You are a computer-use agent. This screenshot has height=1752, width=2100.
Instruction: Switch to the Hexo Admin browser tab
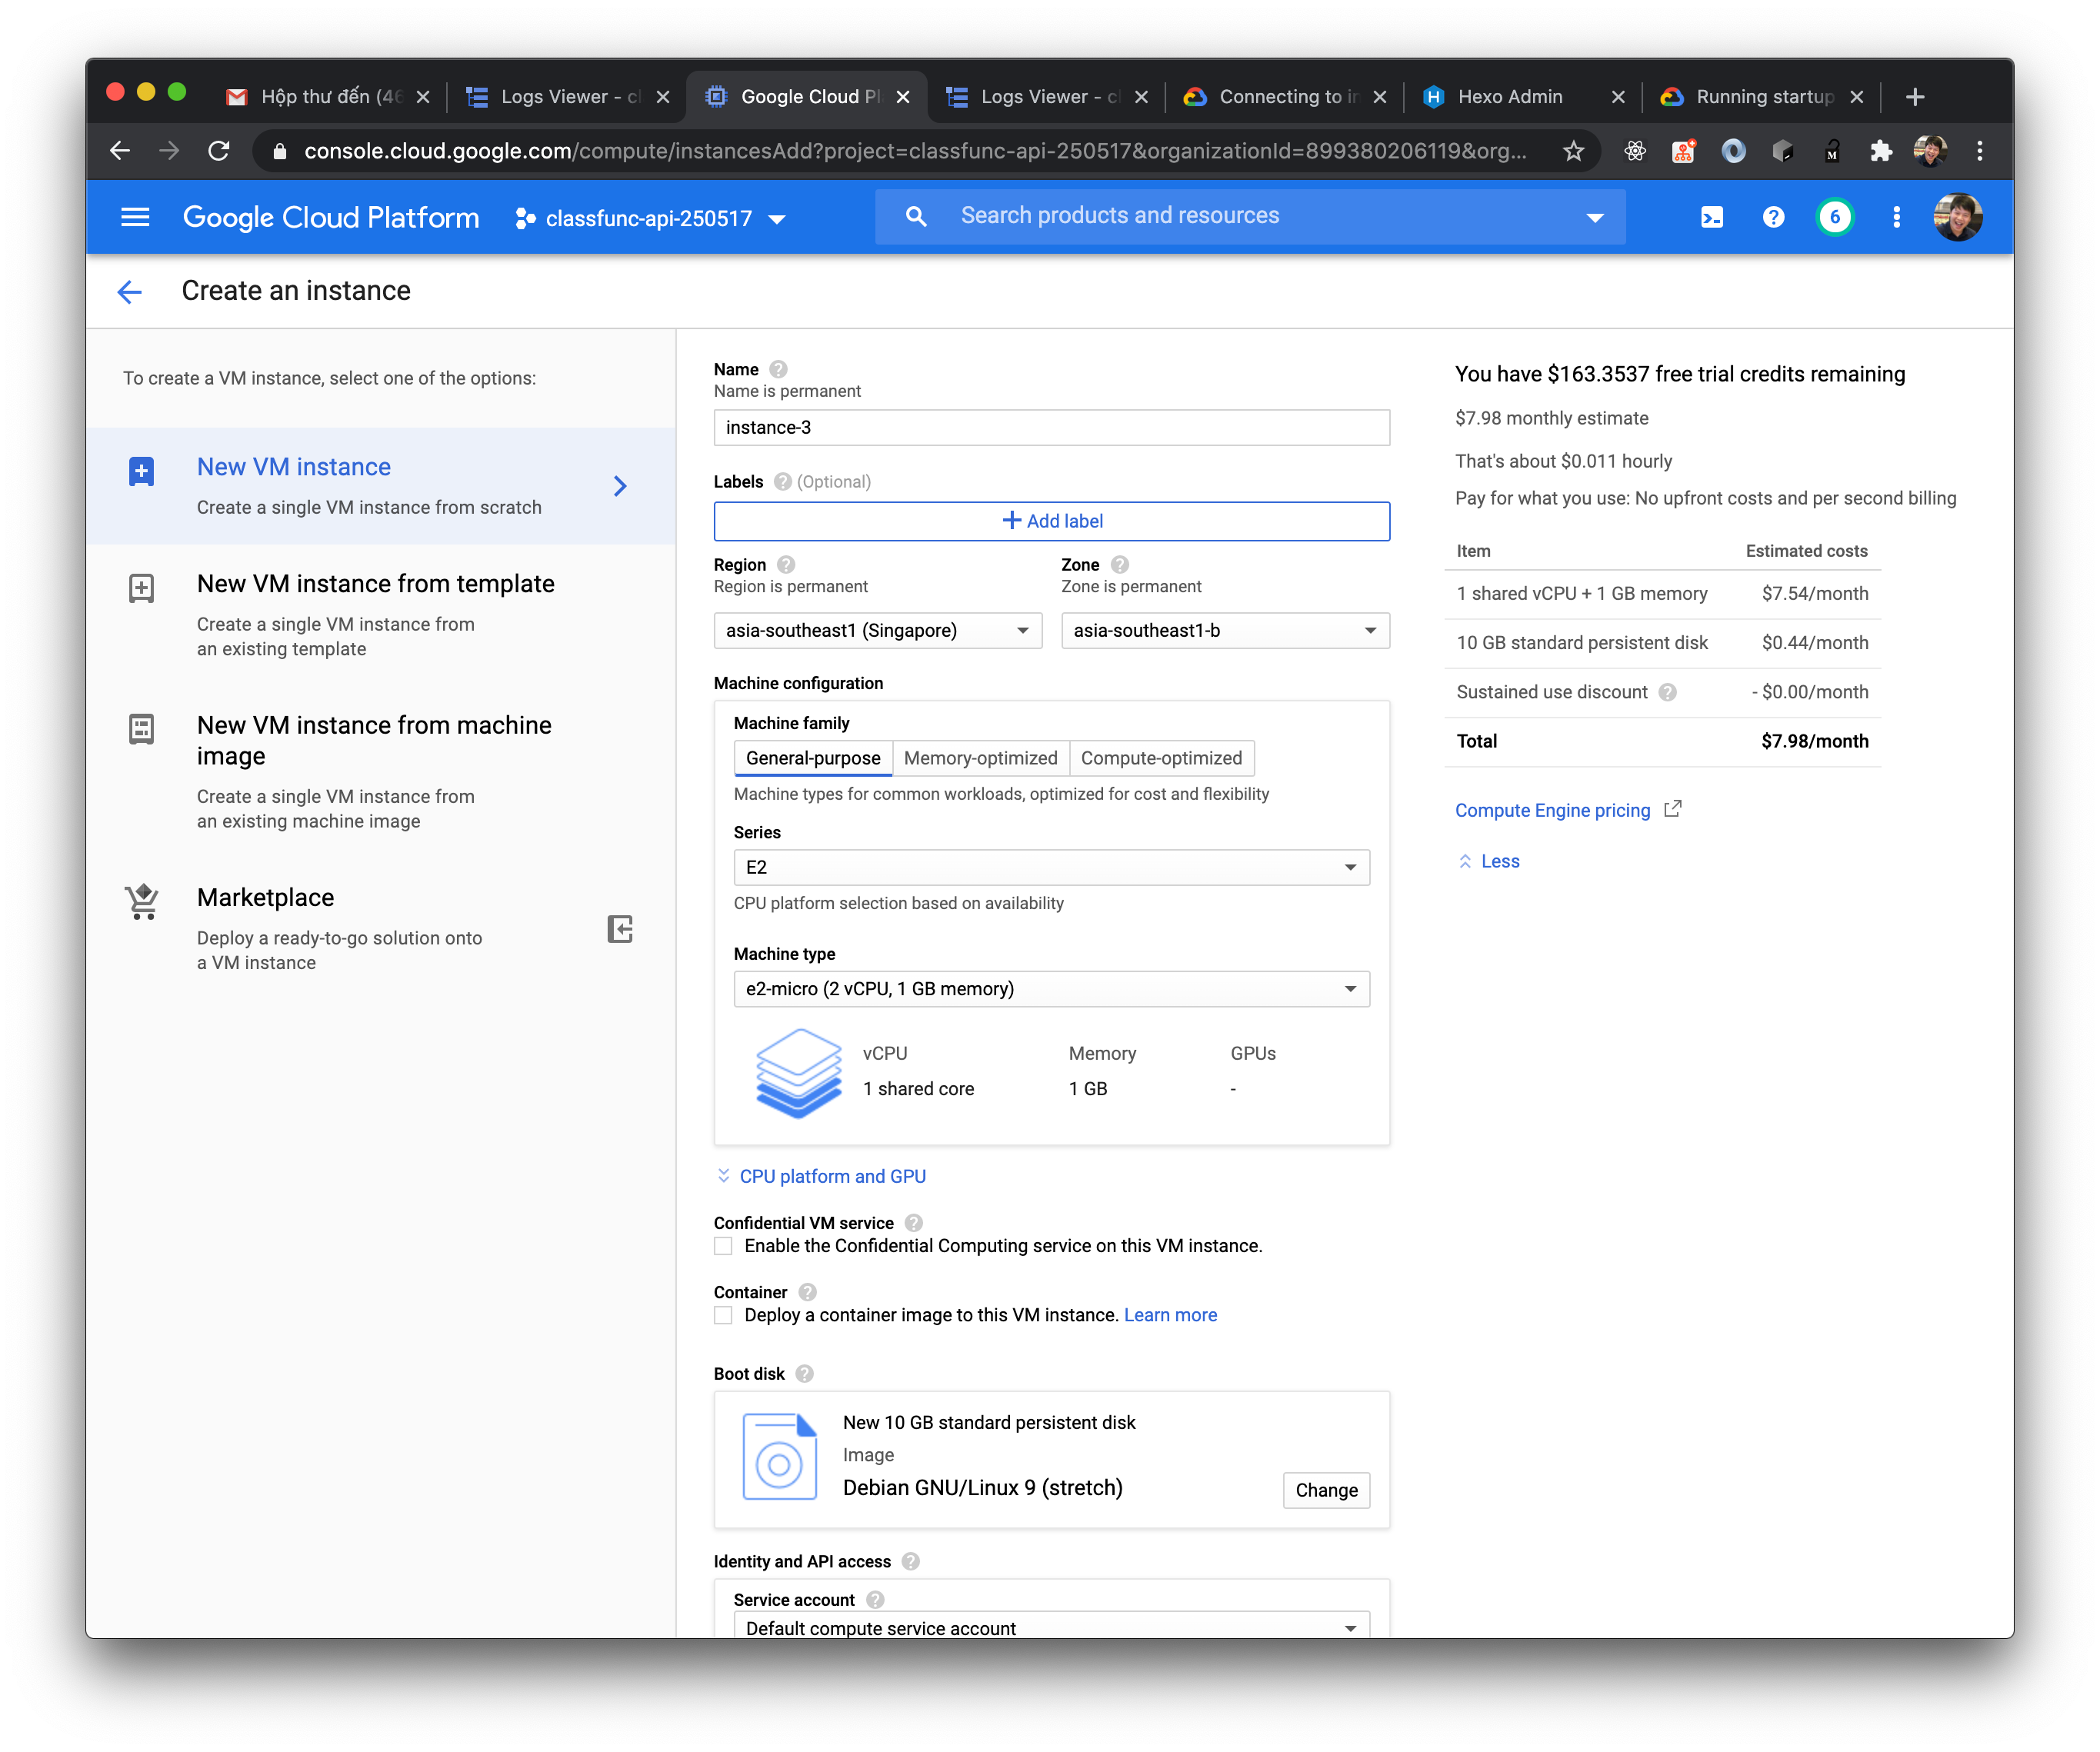click(x=1509, y=97)
